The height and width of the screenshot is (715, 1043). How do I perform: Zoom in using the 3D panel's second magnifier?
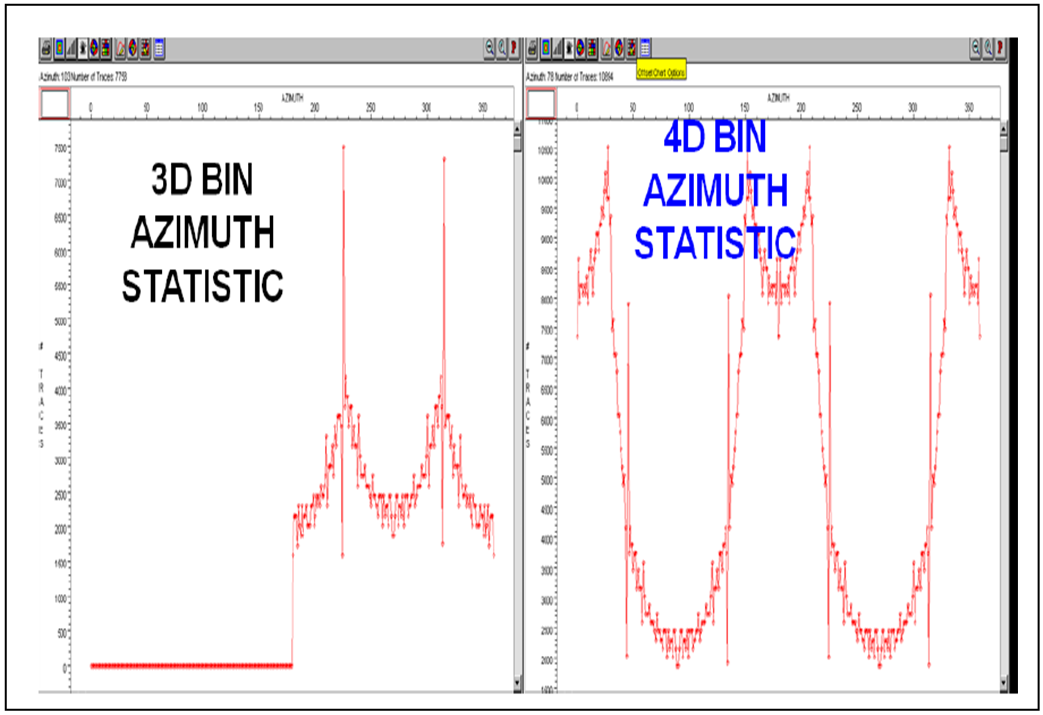coord(502,47)
